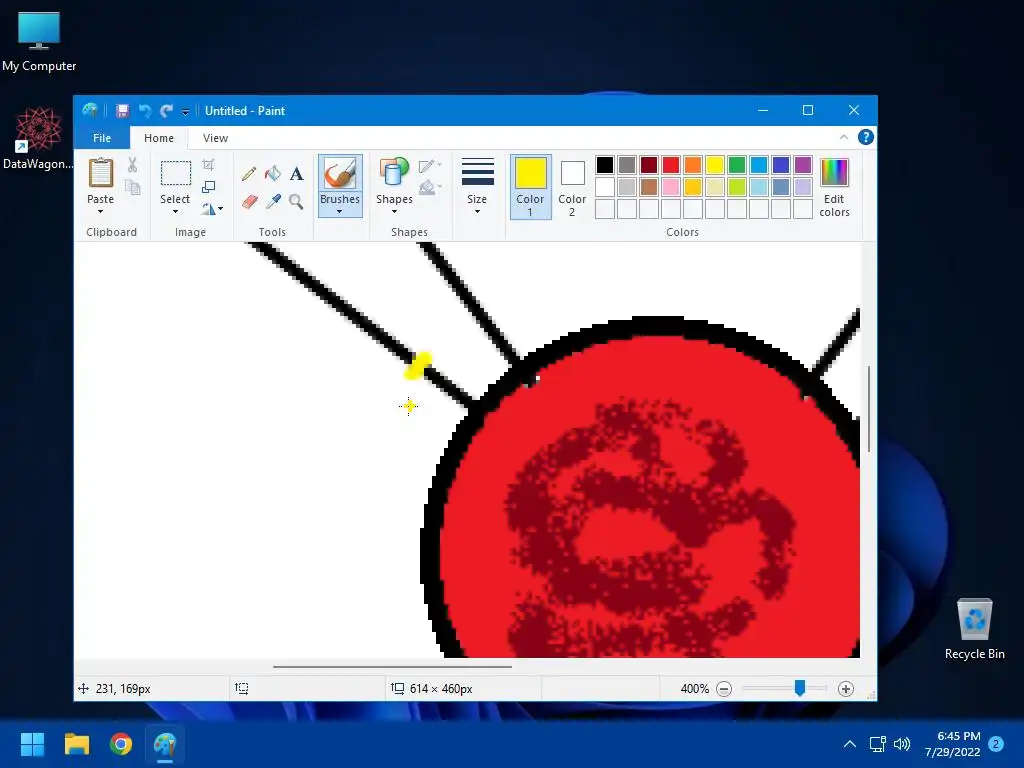Viewport: 1024px width, 768px height.
Task: Pick the green color swatch
Action: point(737,165)
